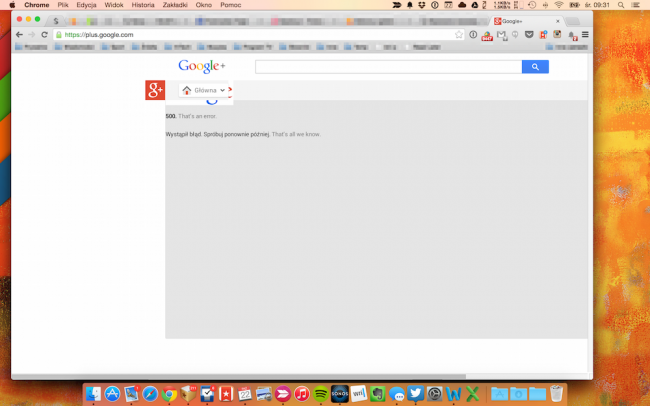Click the address bar URL plus.google.com

tap(99, 35)
